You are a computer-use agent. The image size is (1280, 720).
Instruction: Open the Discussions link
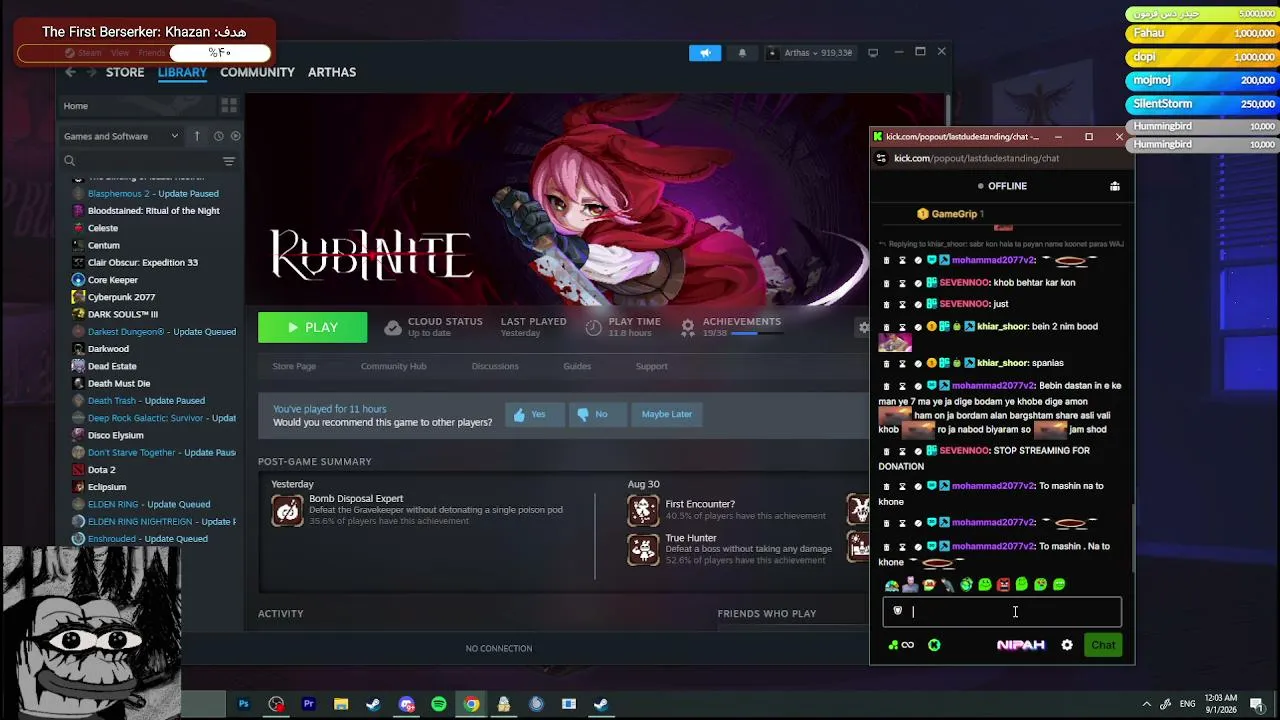coord(495,366)
